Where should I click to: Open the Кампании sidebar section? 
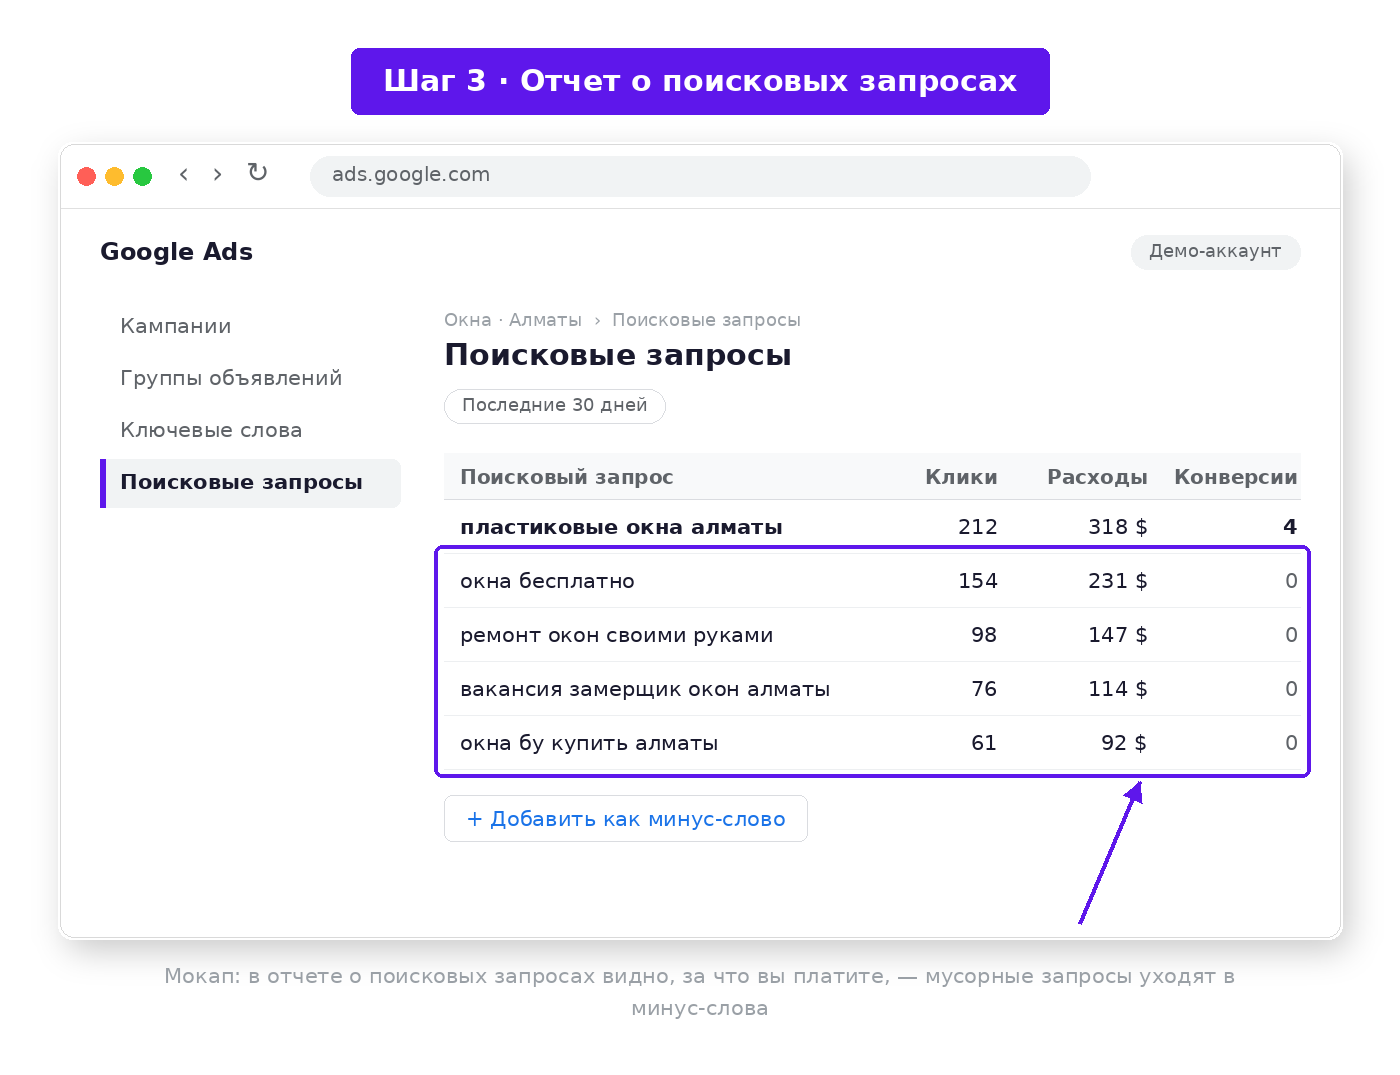click(176, 326)
